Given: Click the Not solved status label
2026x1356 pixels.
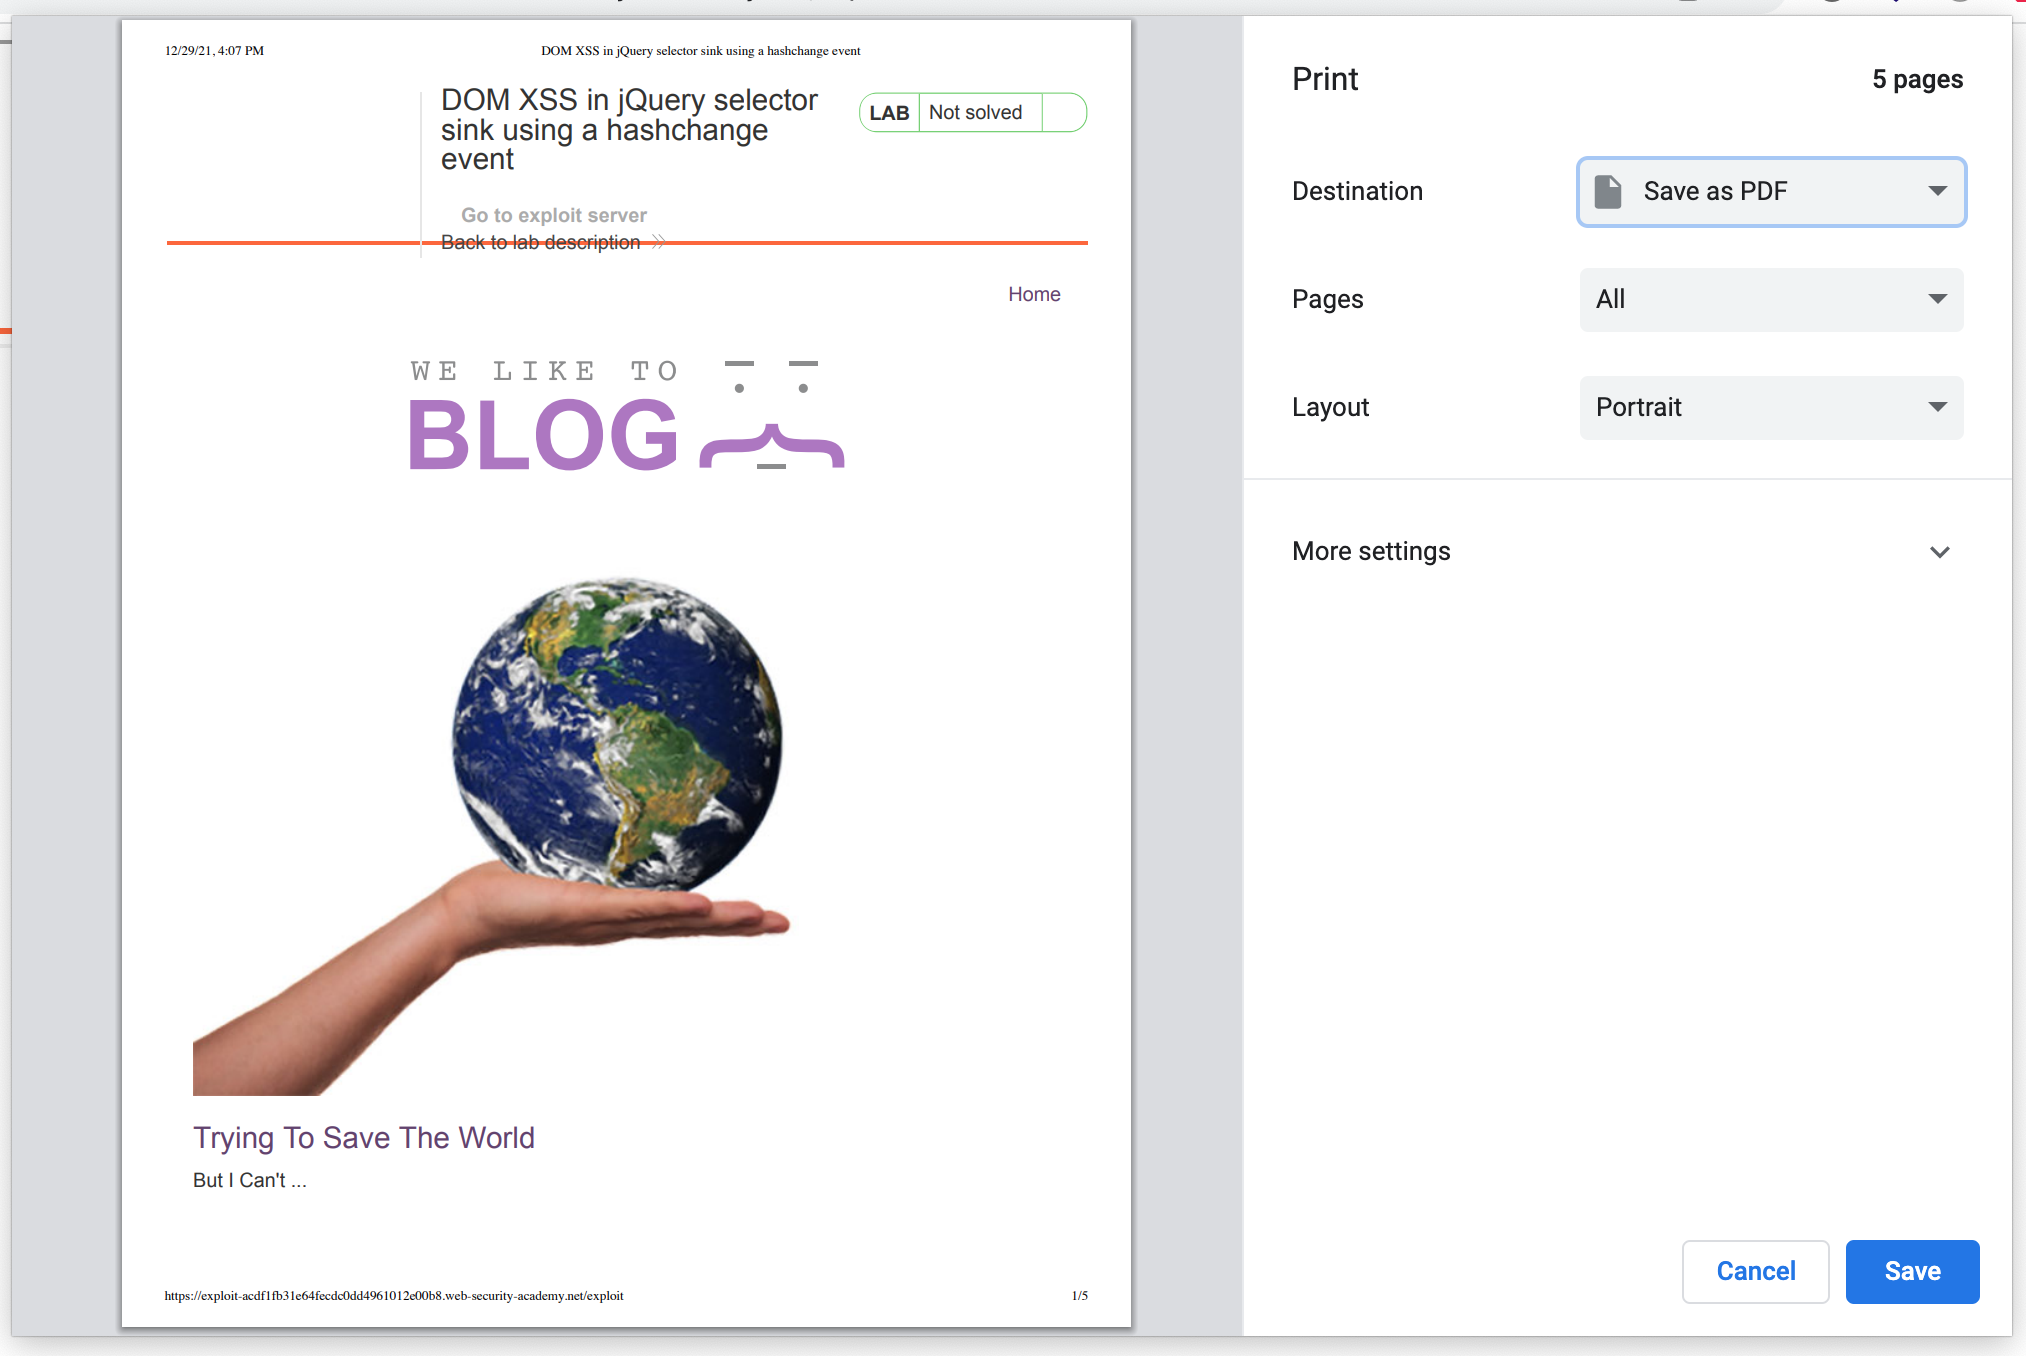Looking at the screenshot, I should [x=975, y=113].
